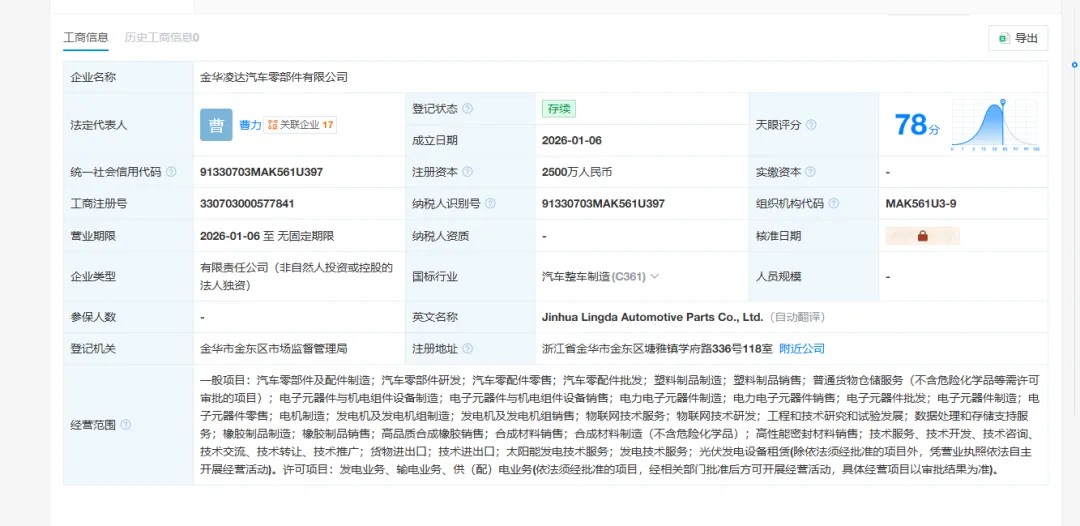This screenshot has width=1080, height=526.
Task: Click the 天眼评分 score distribution chart
Action: coord(994,125)
